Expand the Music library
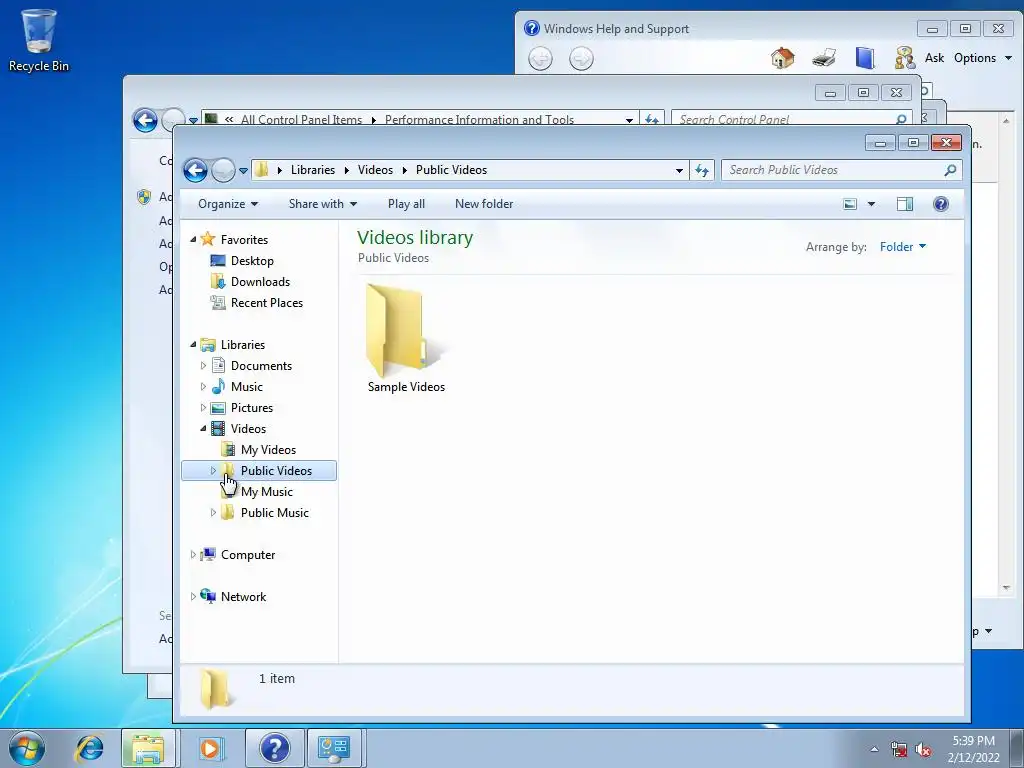This screenshot has height=768, width=1024. click(x=203, y=387)
